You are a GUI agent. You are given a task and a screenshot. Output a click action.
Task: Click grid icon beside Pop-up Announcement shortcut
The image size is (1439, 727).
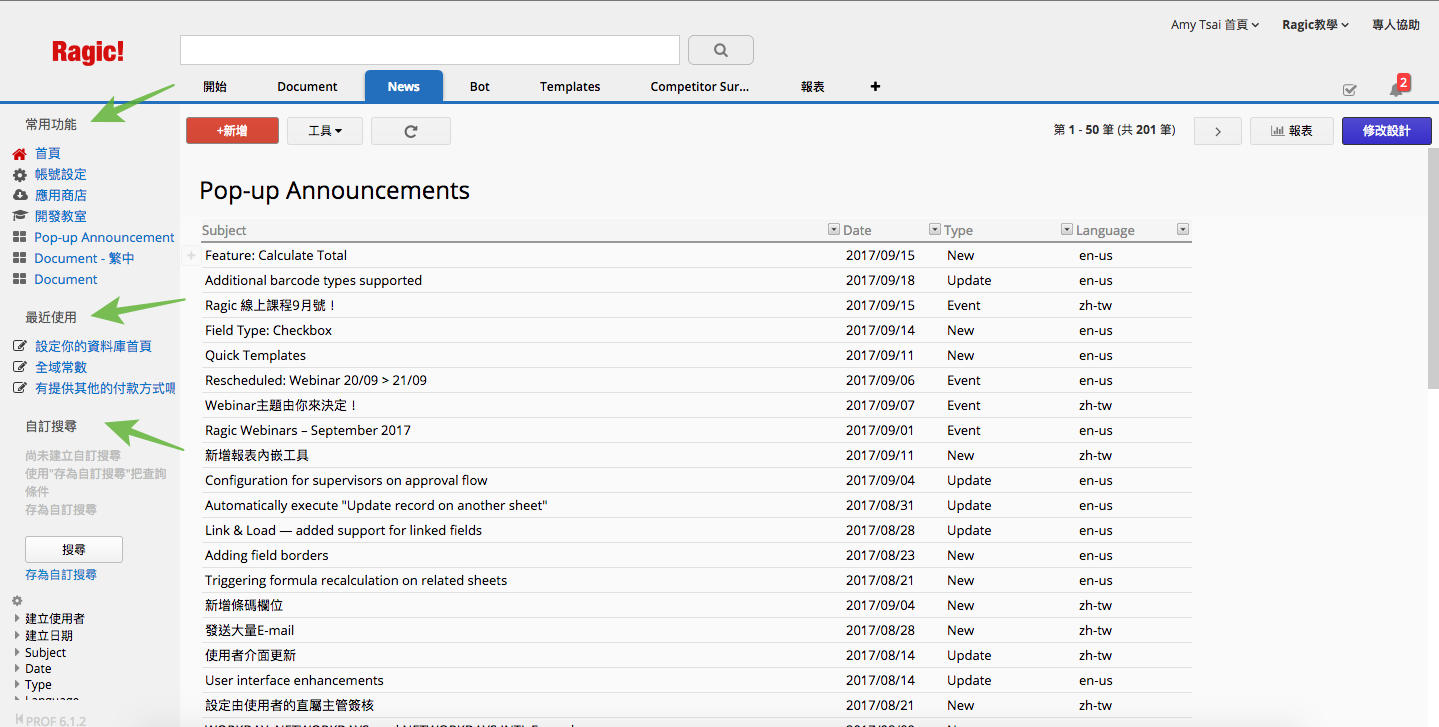[19, 238]
